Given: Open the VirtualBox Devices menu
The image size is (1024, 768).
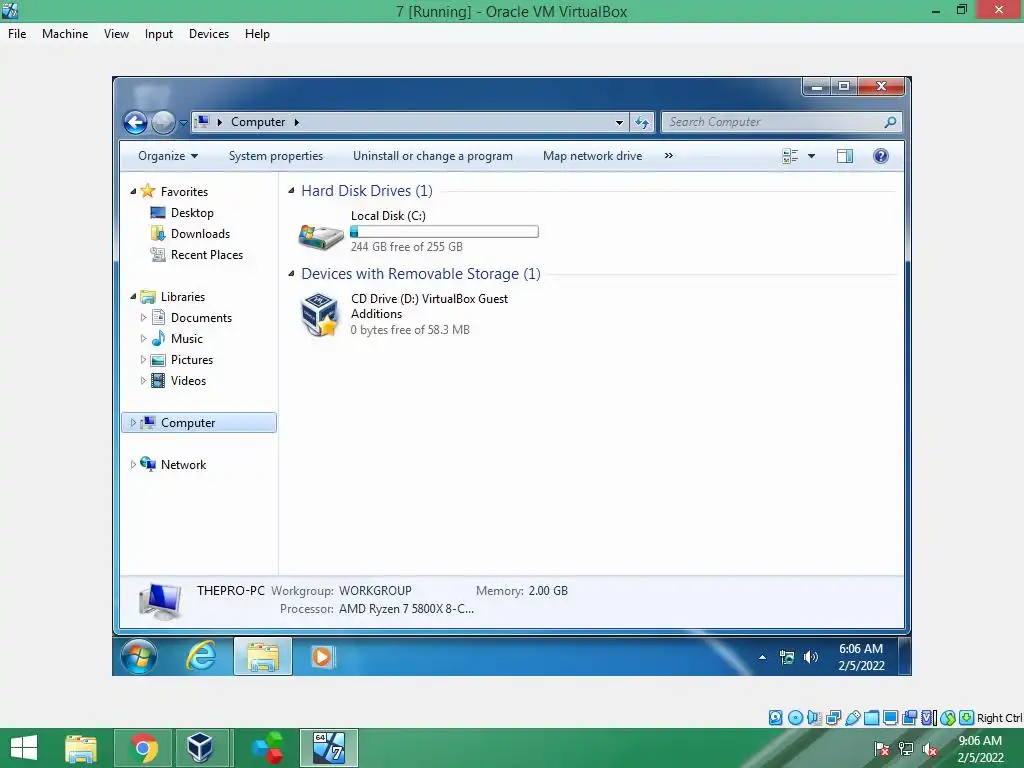Looking at the screenshot, I should click(209, 34).
